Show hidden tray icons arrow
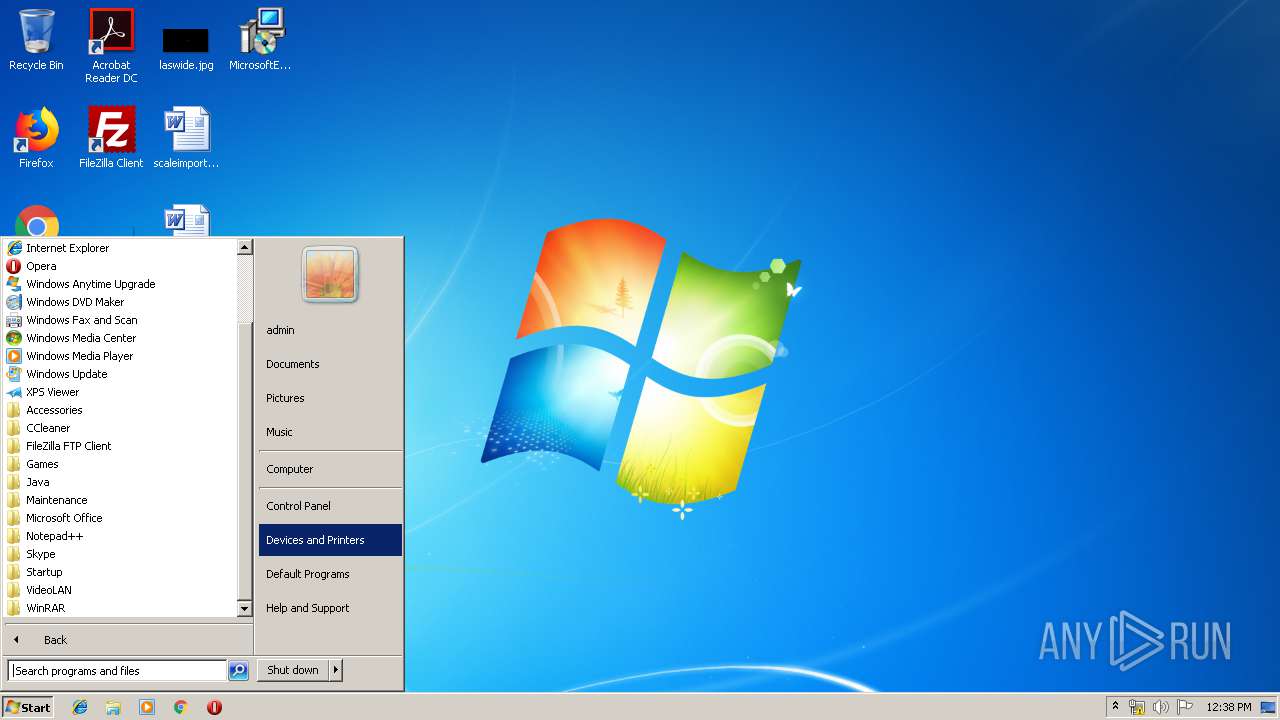This screenshot has width=1280, height=720. [1115, 707]
